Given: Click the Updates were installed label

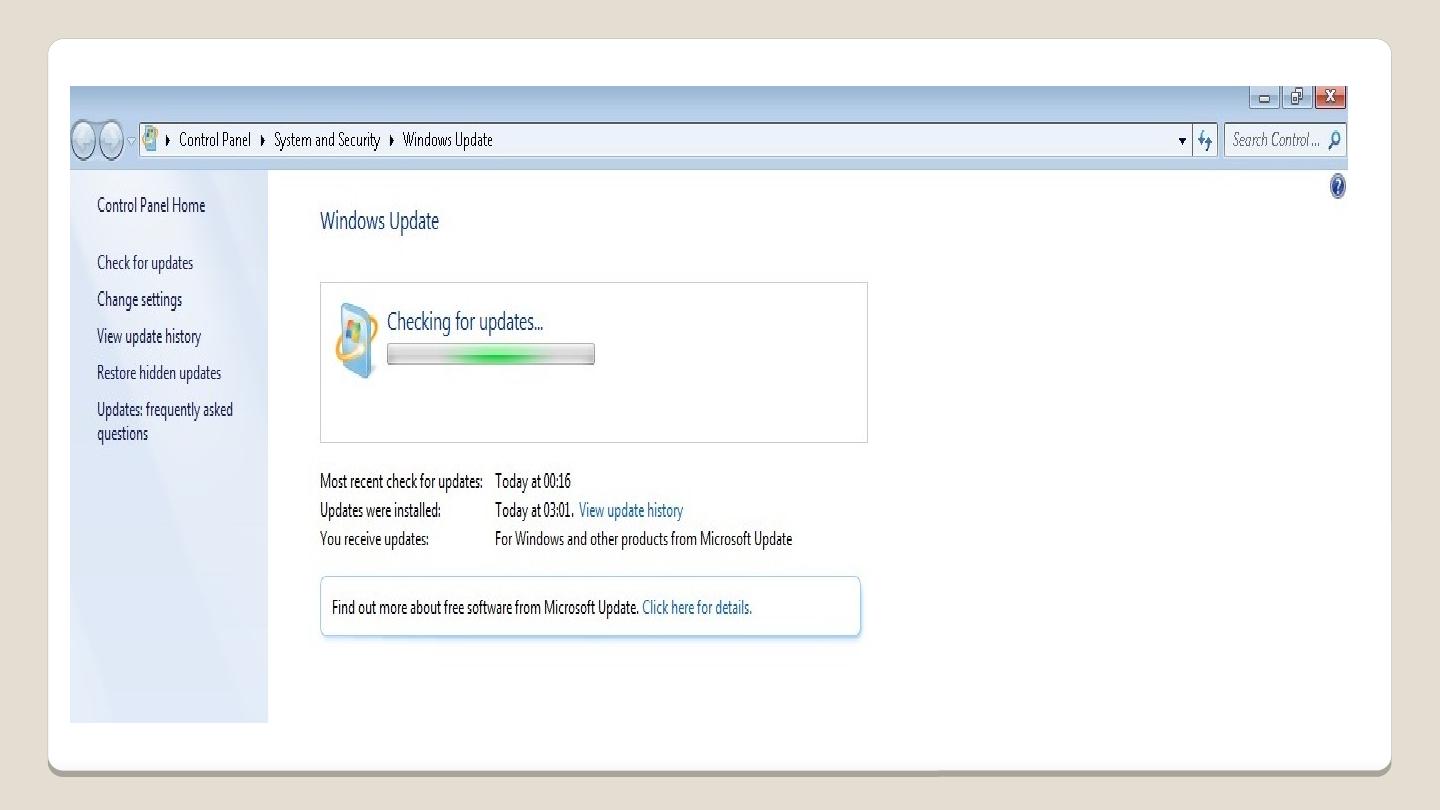Looking at the screenshot, I should pyautogui.click(x=380, y=510).
